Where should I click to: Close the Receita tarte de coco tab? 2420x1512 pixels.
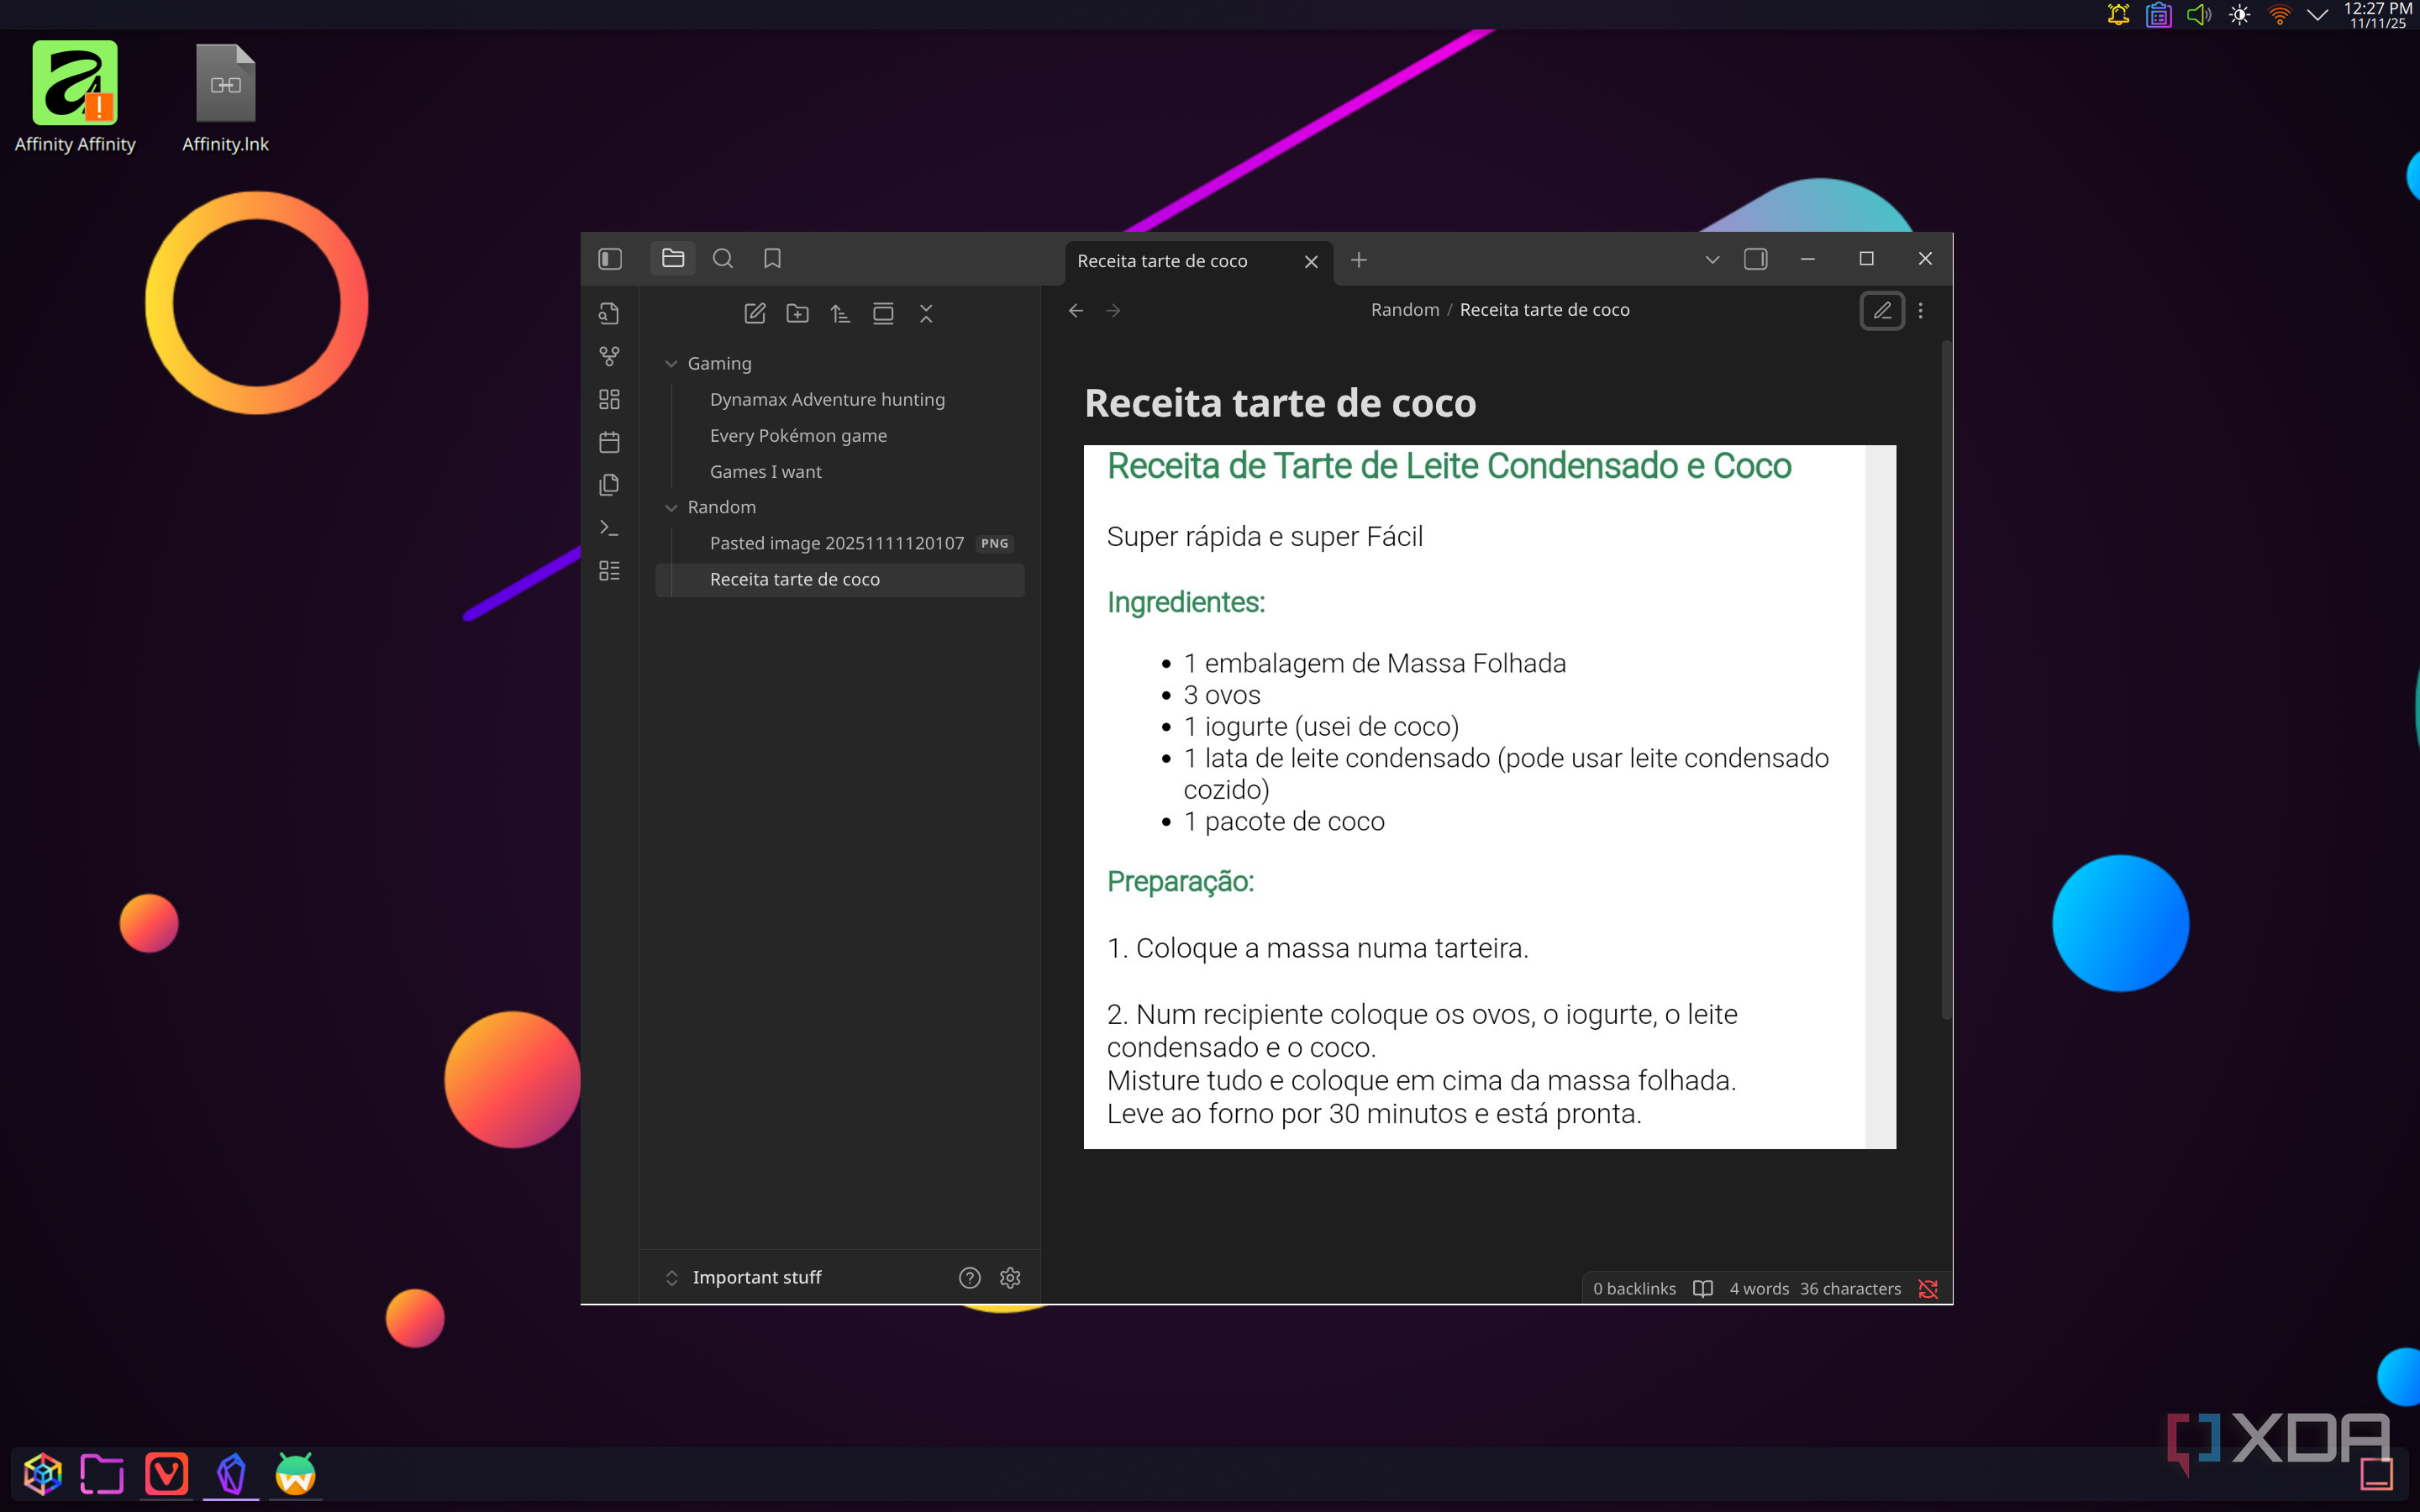[1311, 262]
